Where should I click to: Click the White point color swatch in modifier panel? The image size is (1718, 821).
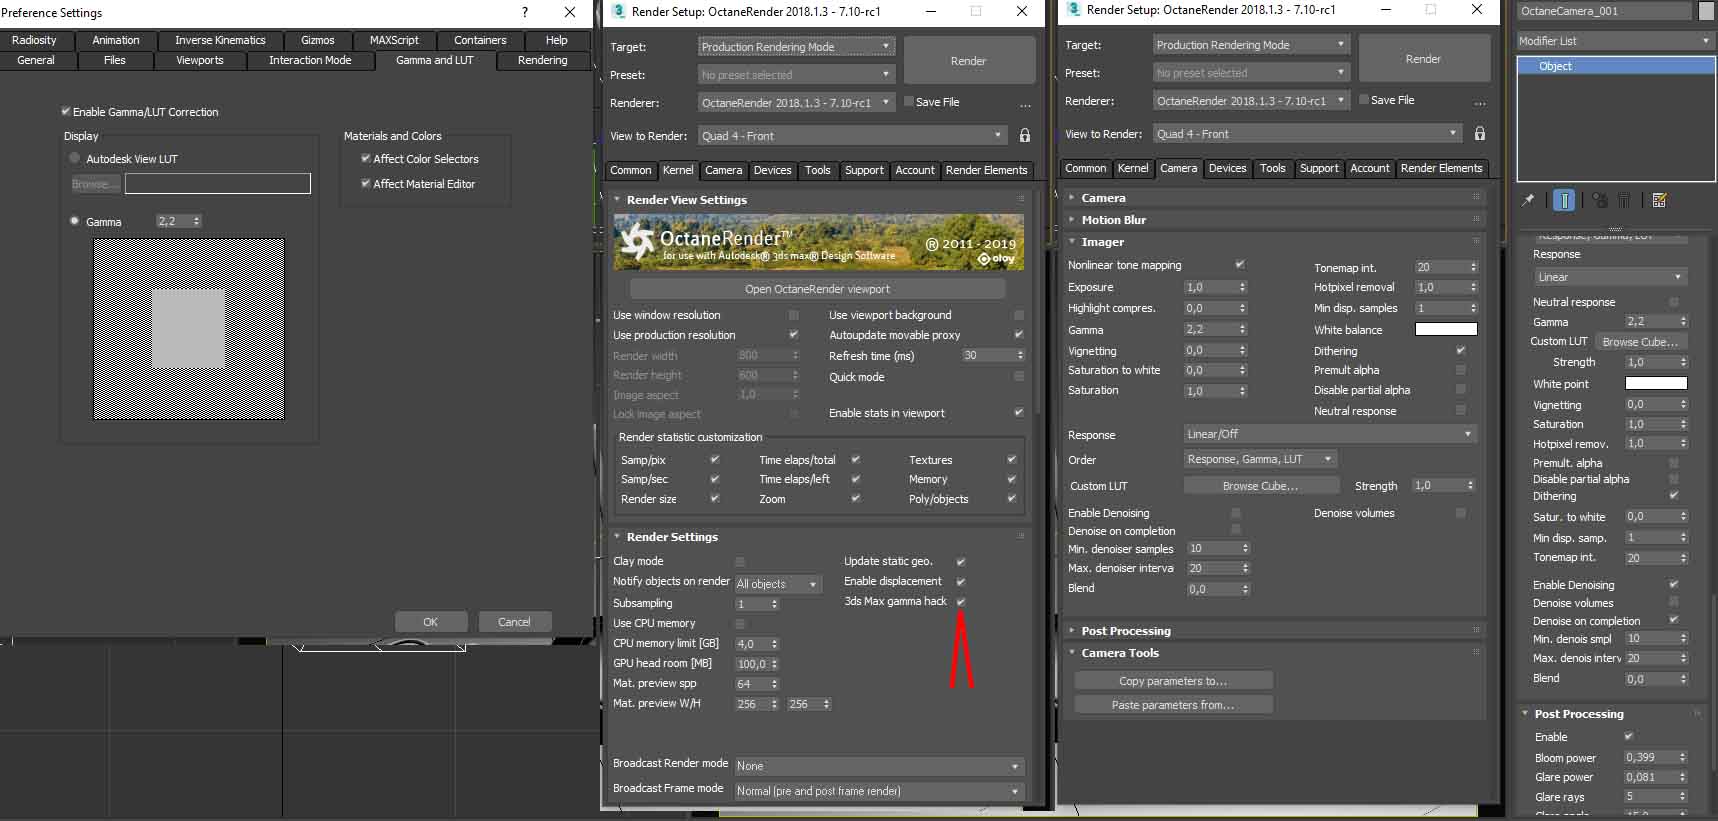pos(1656,383)
